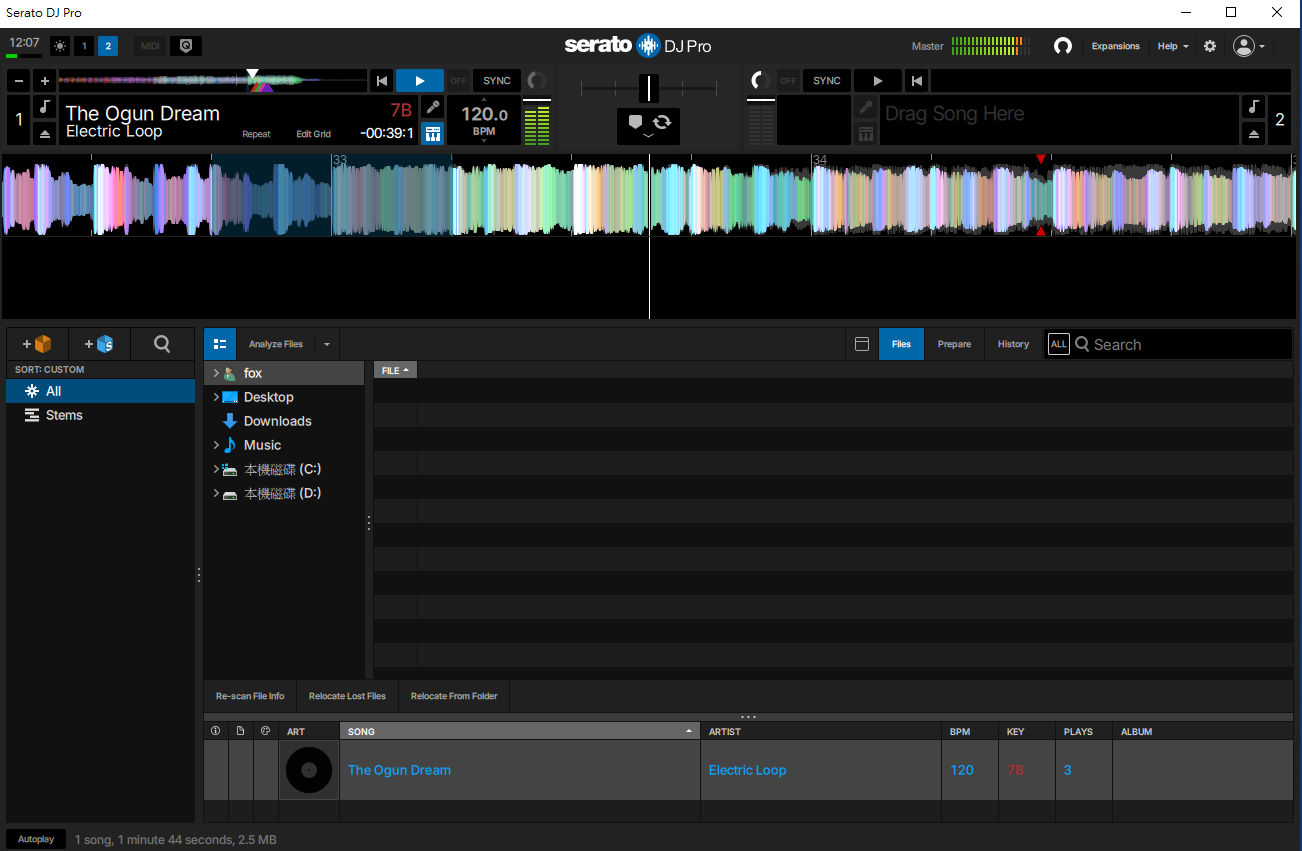1302x851 pixels.
Task: Sort by the FILE column header
Action: (x=395, y=370)
